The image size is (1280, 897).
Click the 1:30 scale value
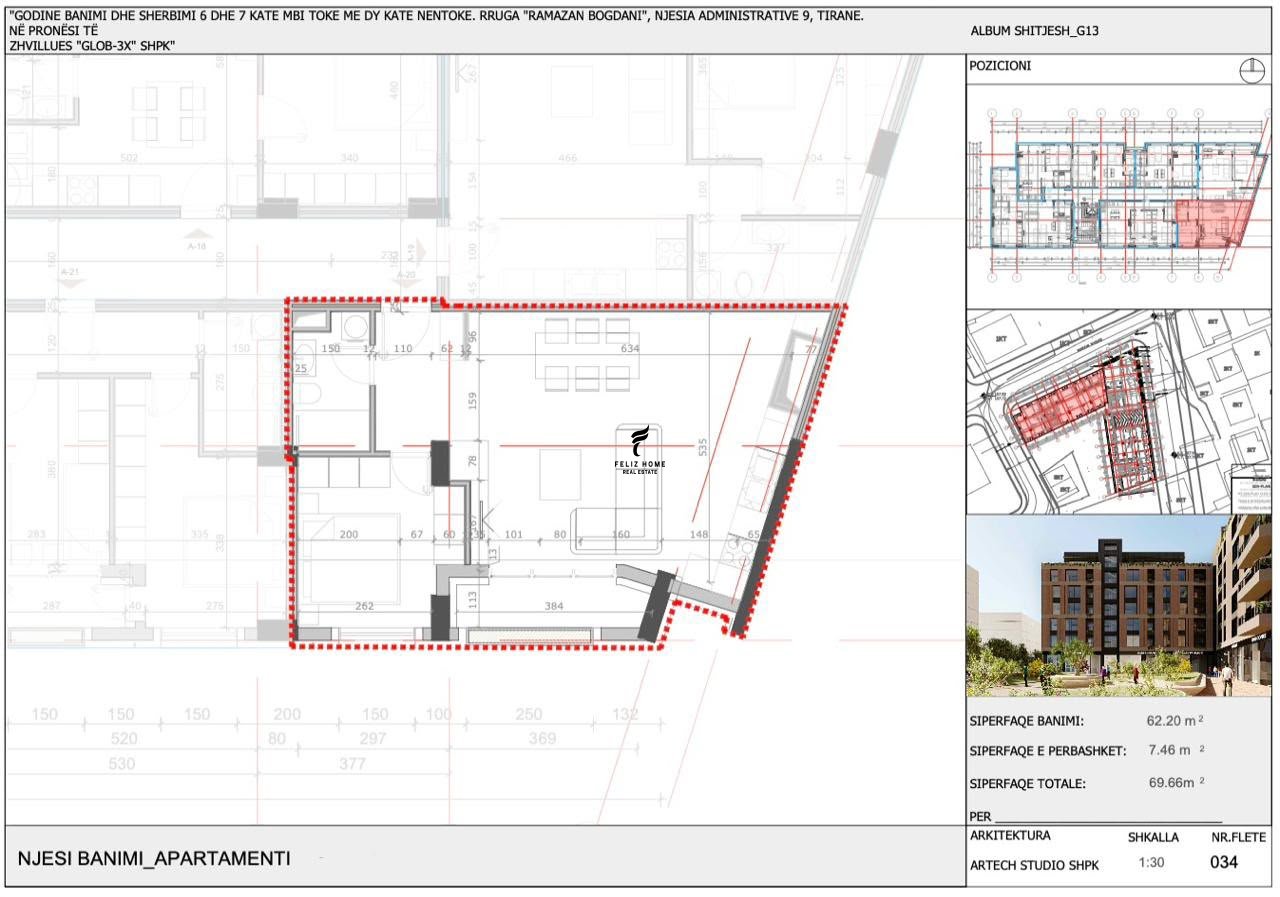[1151, 863]
